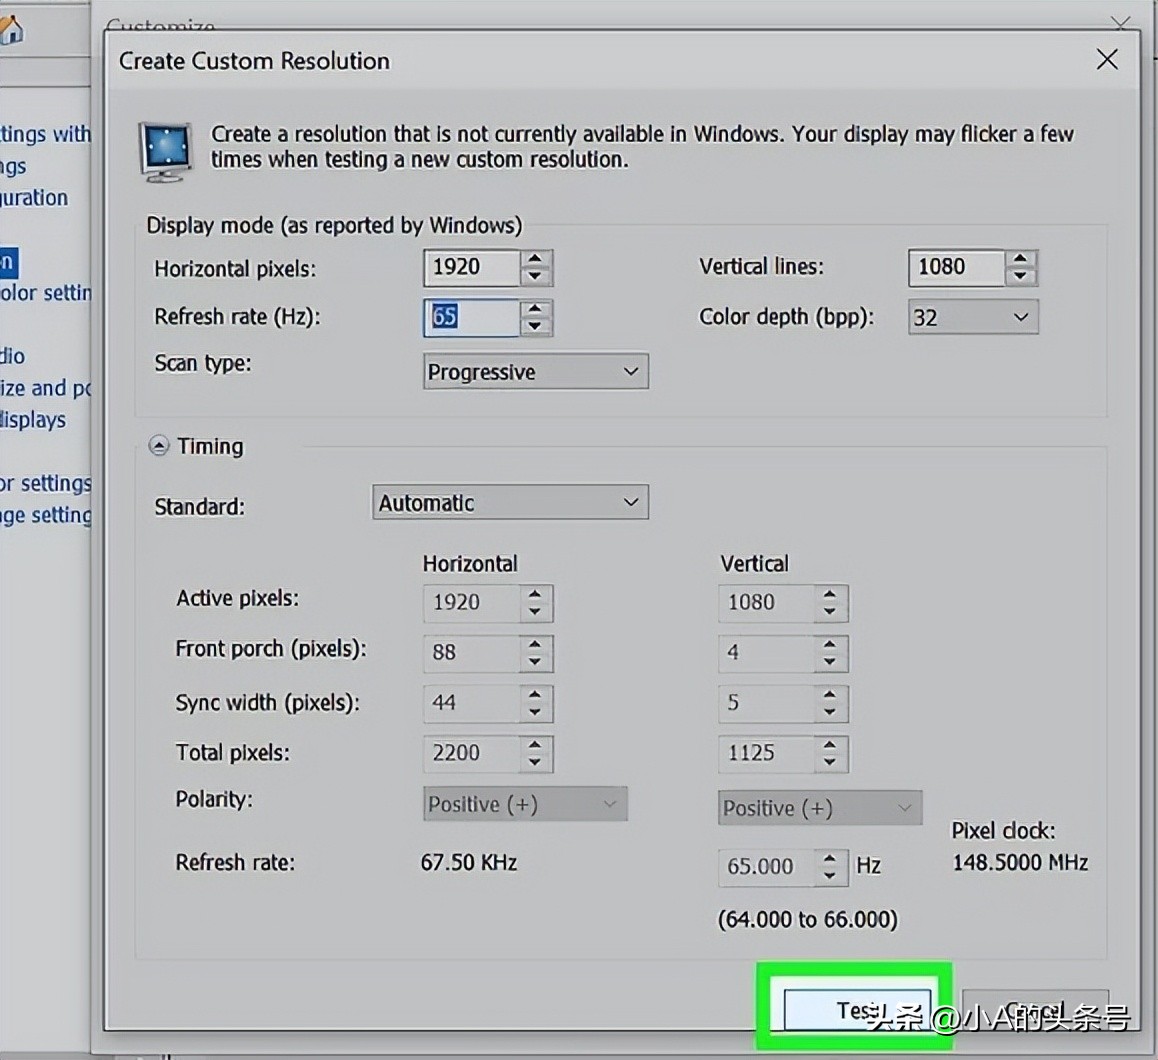Click the Test button
The width and height of the screenshot is (1158, 1060).
coord(857,1009)
